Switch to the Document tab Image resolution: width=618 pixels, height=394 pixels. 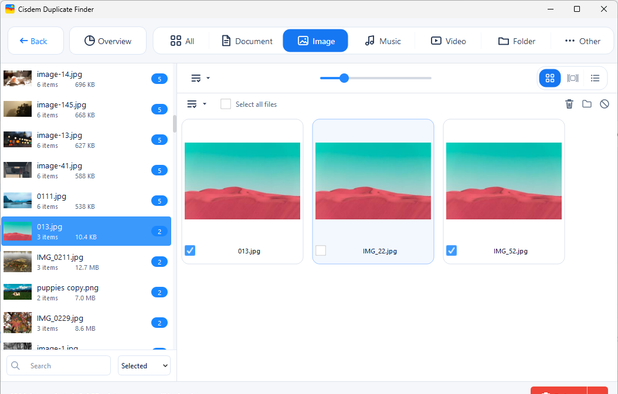[247, 41]
